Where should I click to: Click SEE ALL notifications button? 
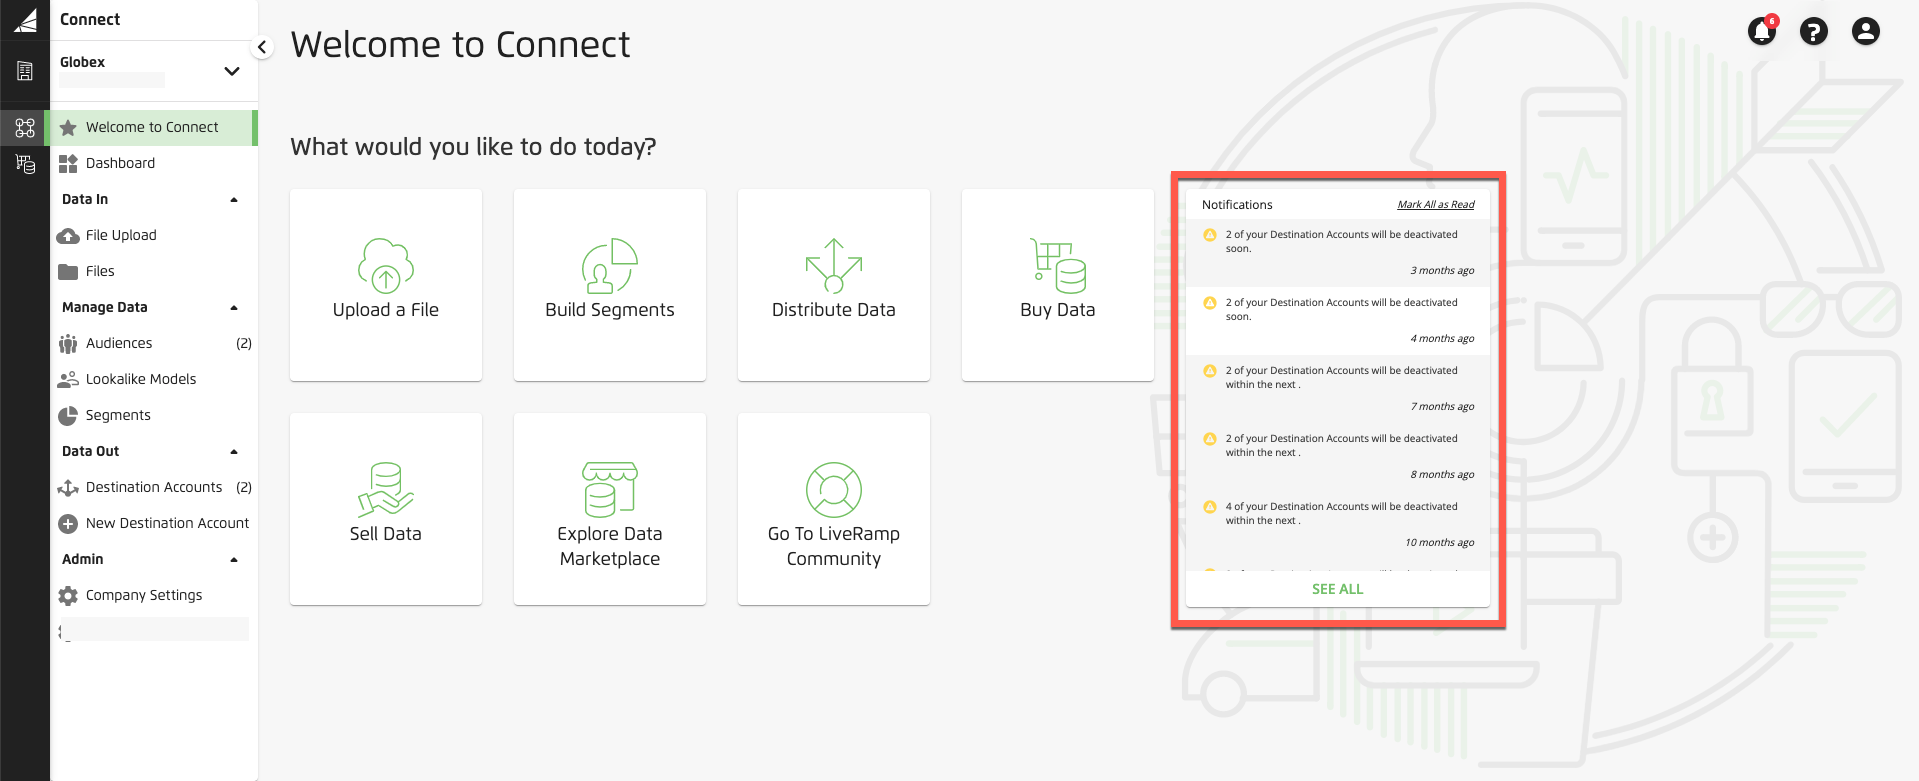click(1338, 589)
